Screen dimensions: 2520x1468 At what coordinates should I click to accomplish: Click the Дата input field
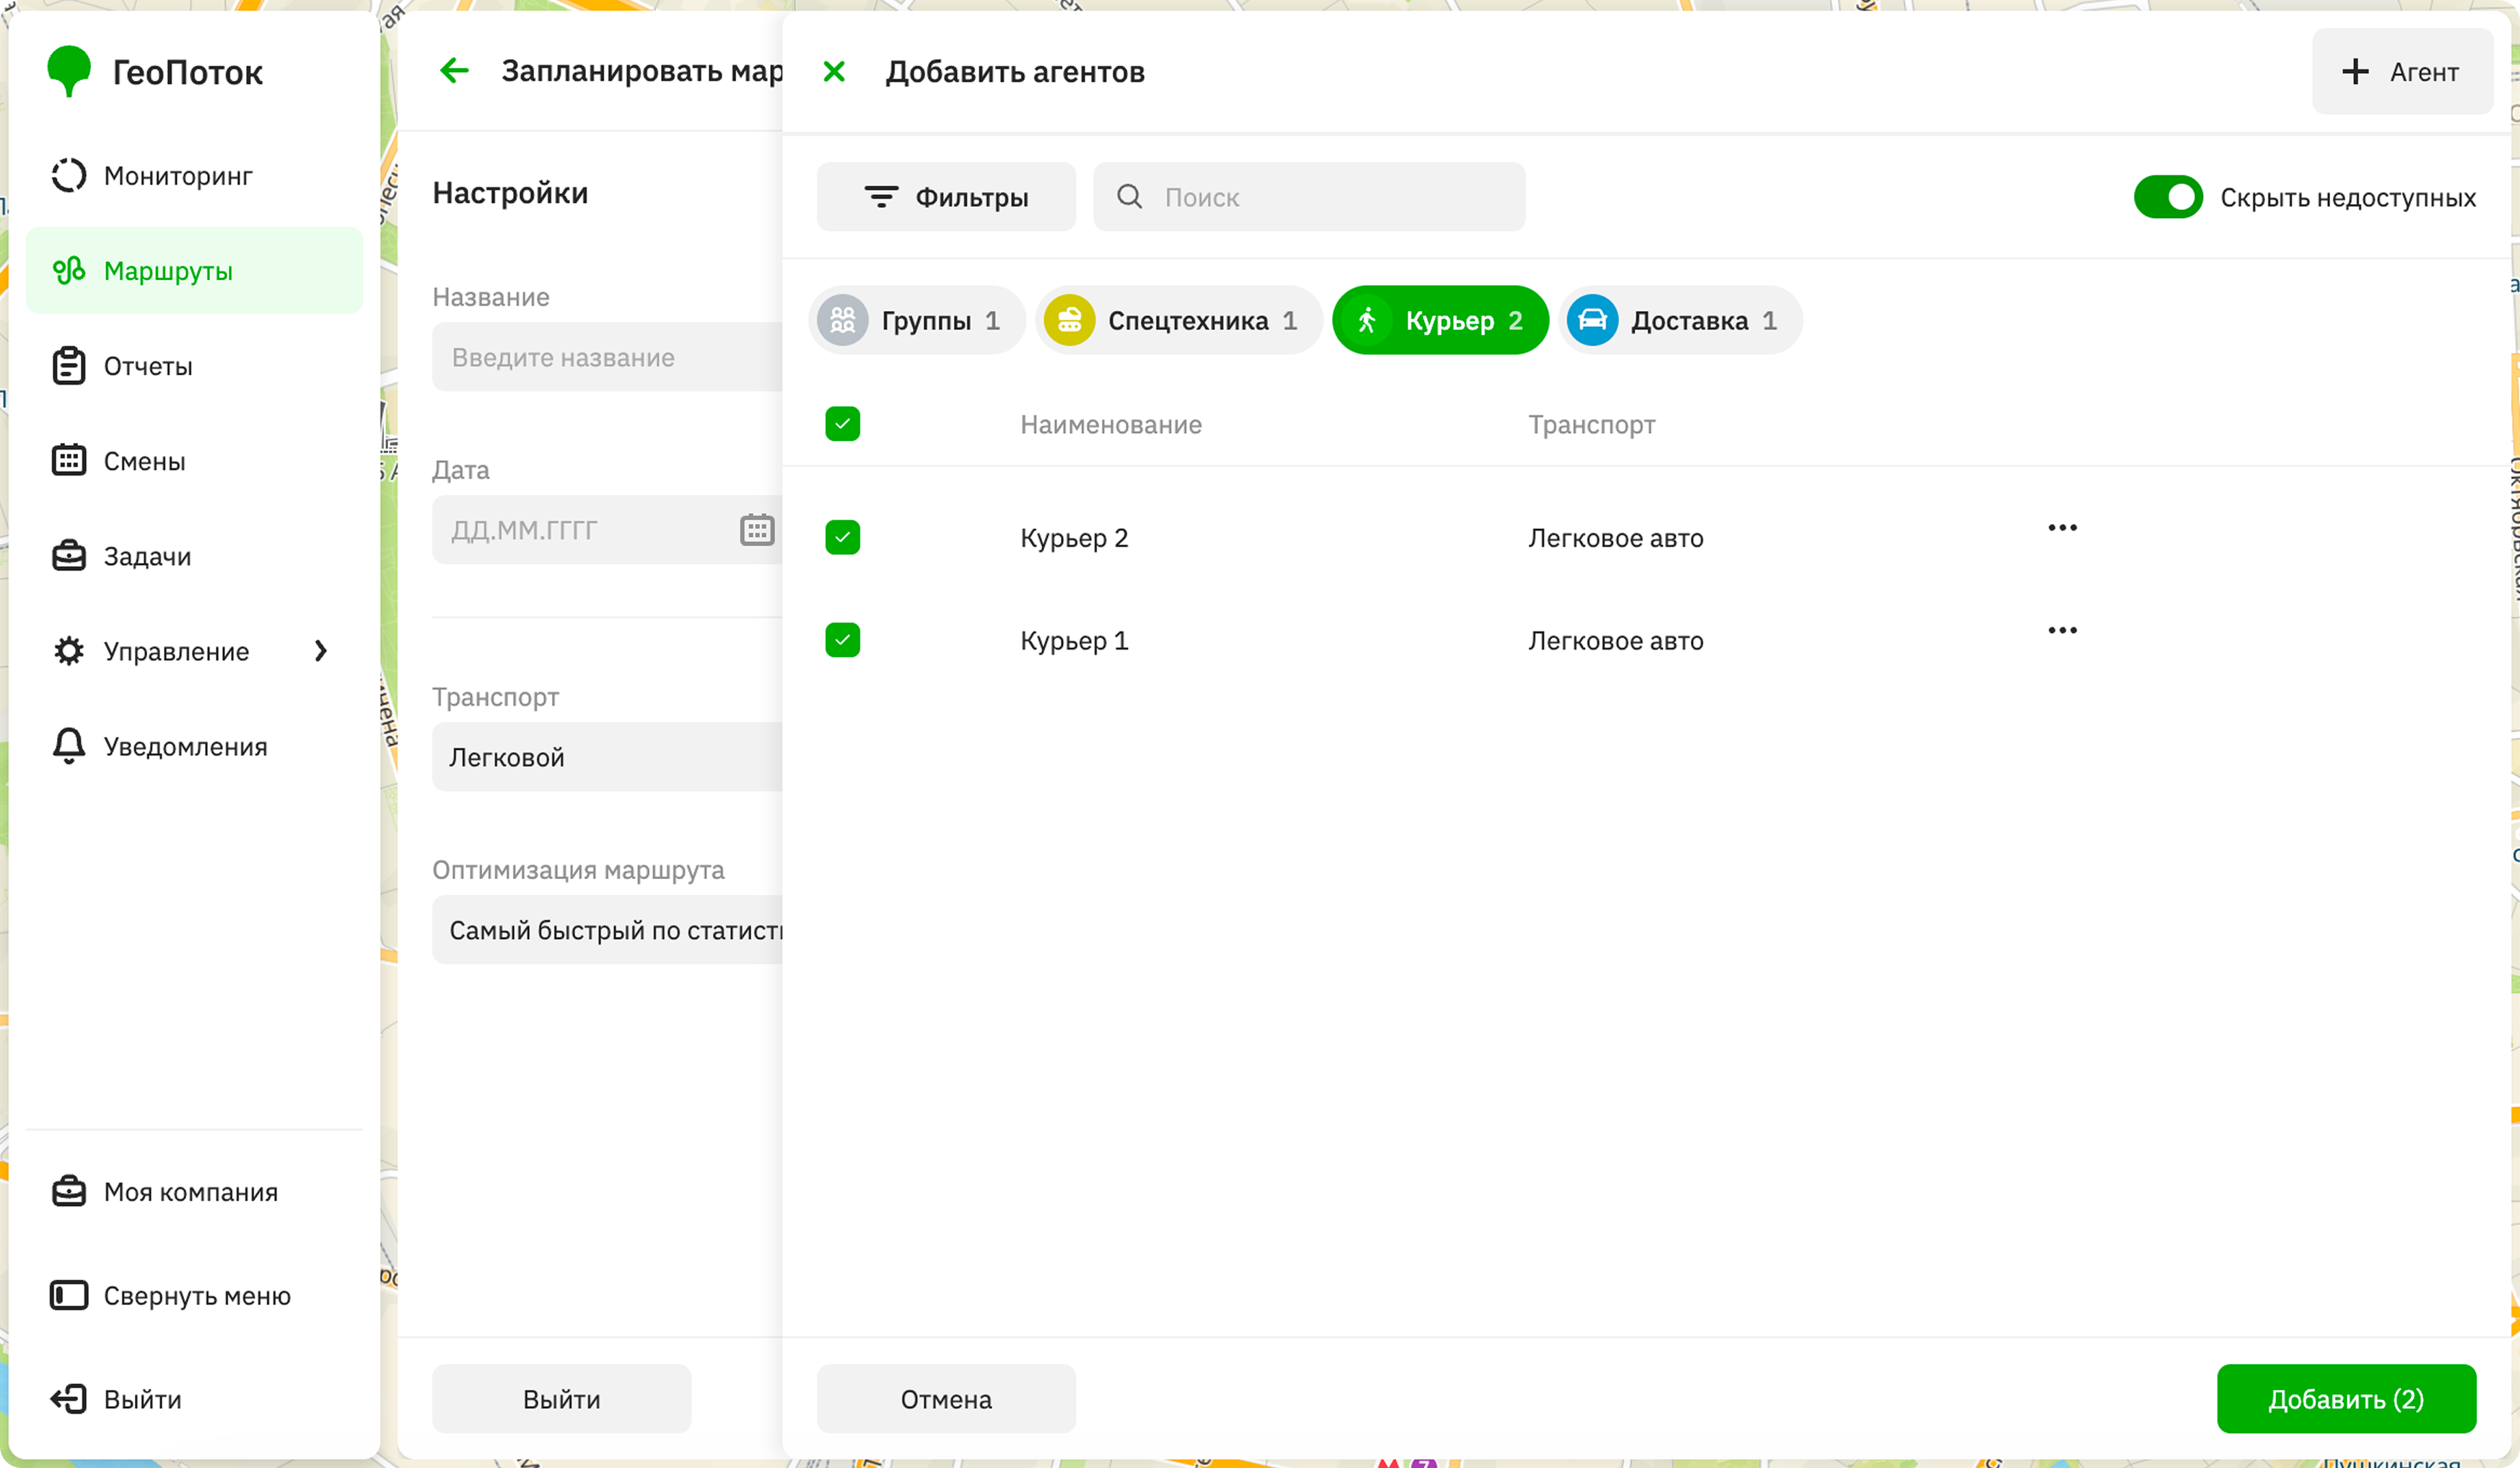(607, 530)
